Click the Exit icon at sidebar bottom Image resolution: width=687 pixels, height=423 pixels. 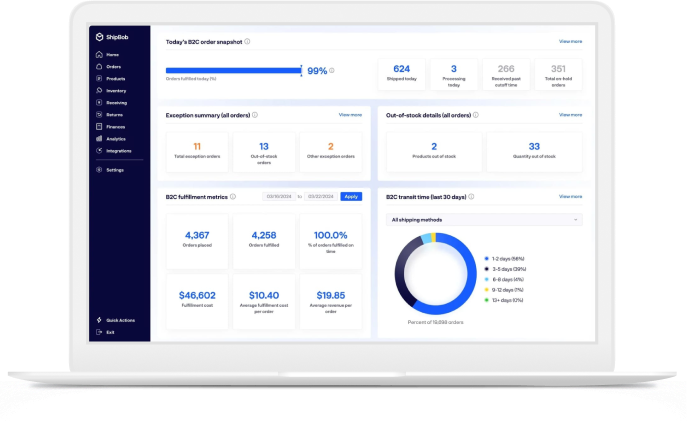point(99,332)
